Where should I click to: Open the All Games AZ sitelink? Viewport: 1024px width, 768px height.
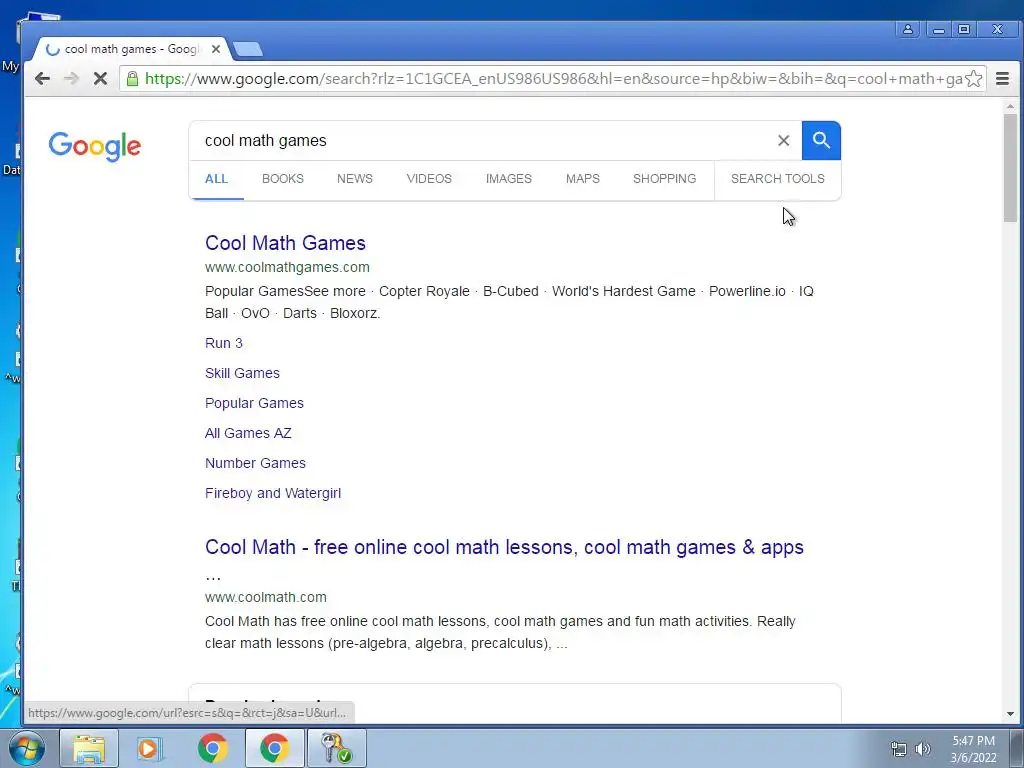click(248, 434)
